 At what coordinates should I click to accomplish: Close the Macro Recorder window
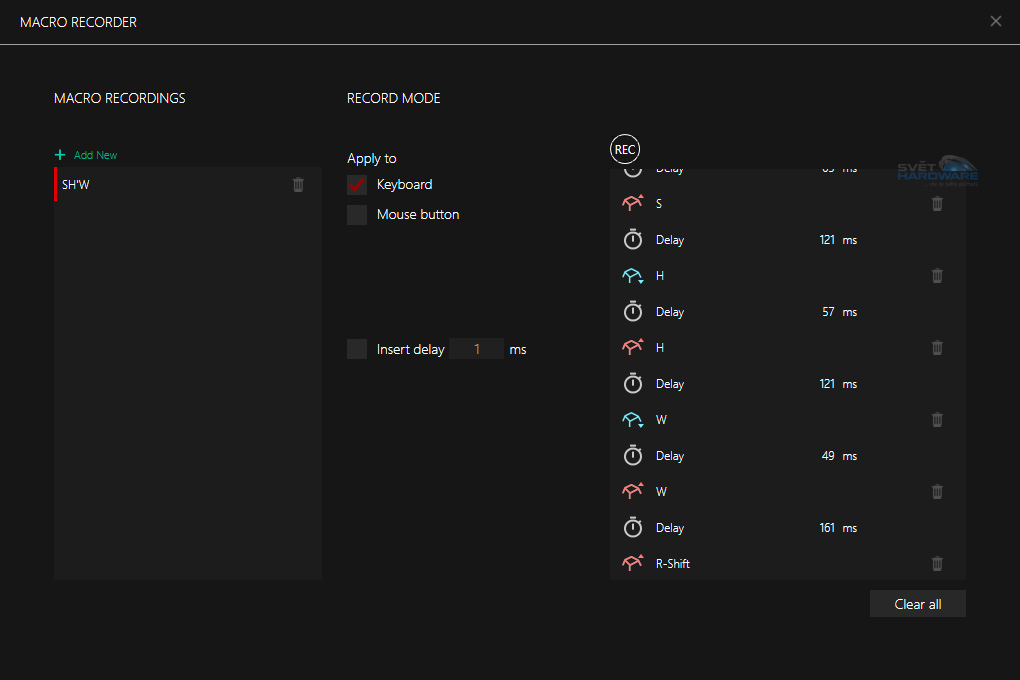(x=995, y=21)
